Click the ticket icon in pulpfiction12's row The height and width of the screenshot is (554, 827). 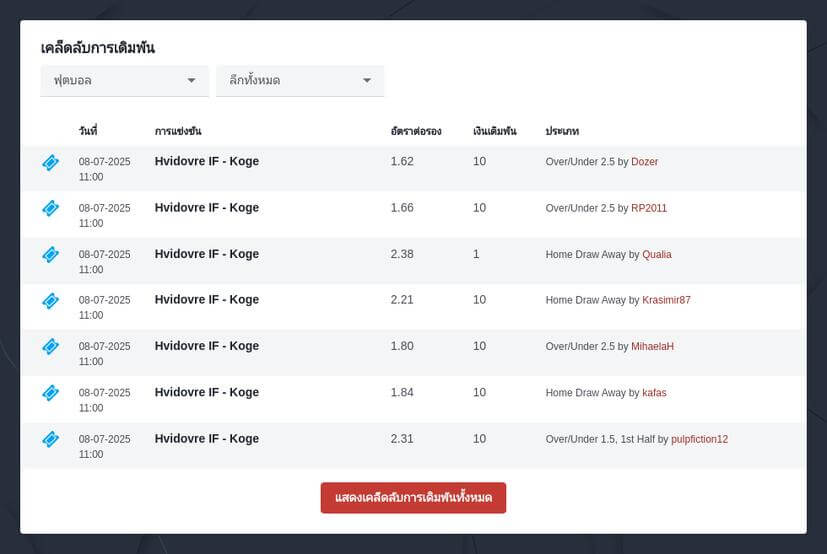51,439
